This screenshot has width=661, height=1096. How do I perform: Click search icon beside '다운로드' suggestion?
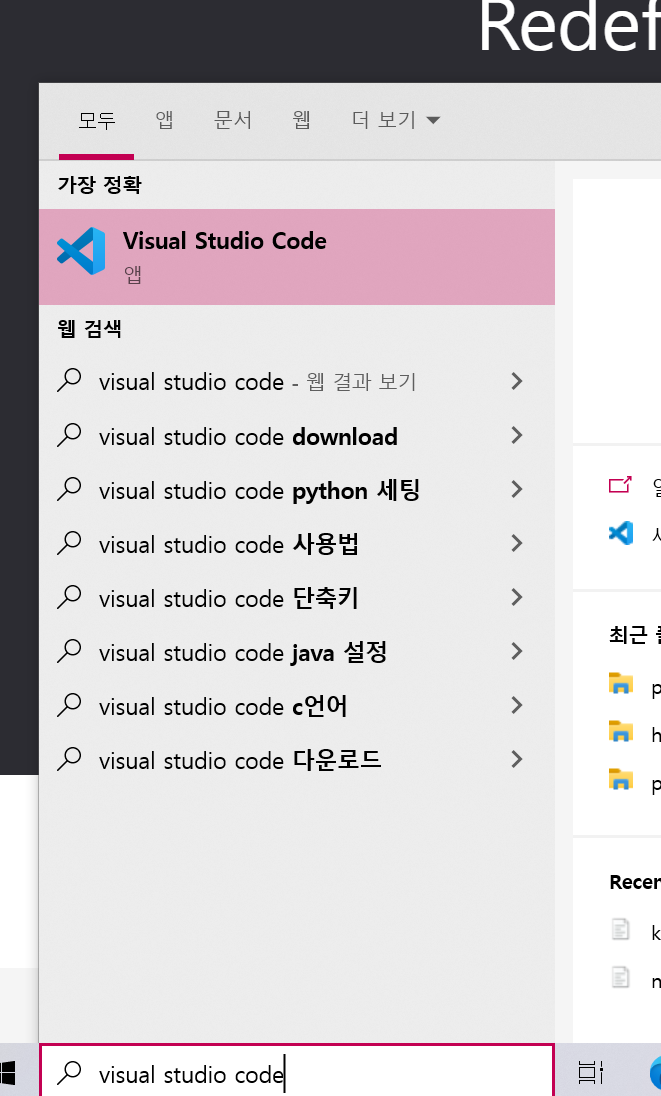pyautogui.click(x=69, y=758)
